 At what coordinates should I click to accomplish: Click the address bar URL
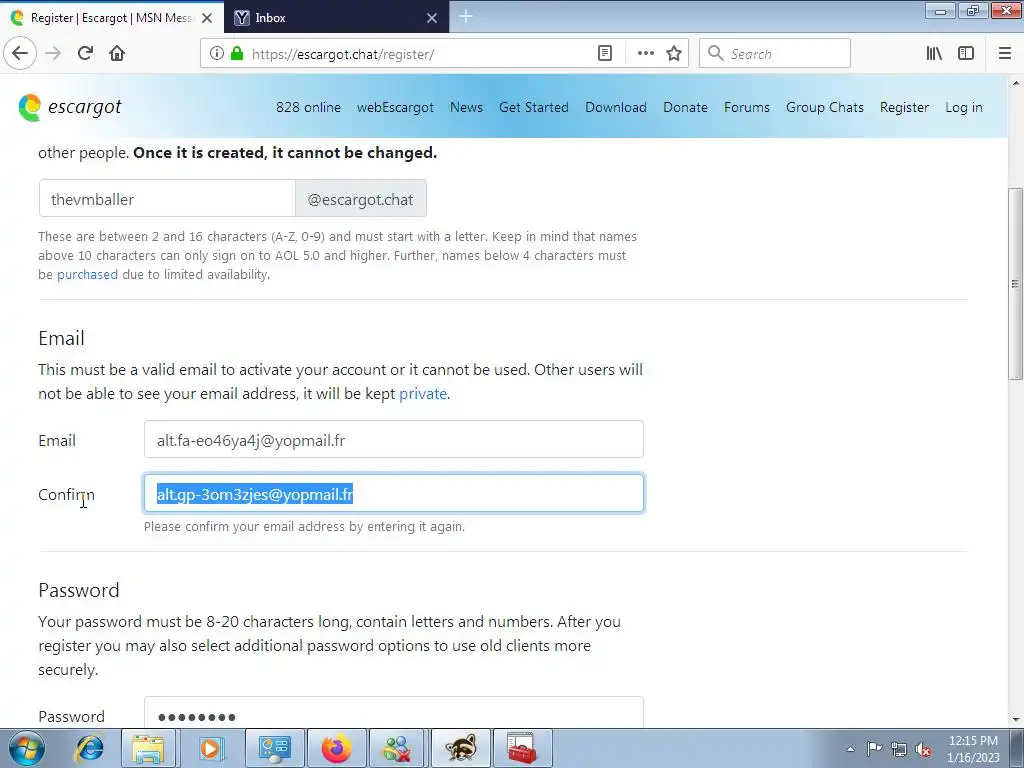342,54
